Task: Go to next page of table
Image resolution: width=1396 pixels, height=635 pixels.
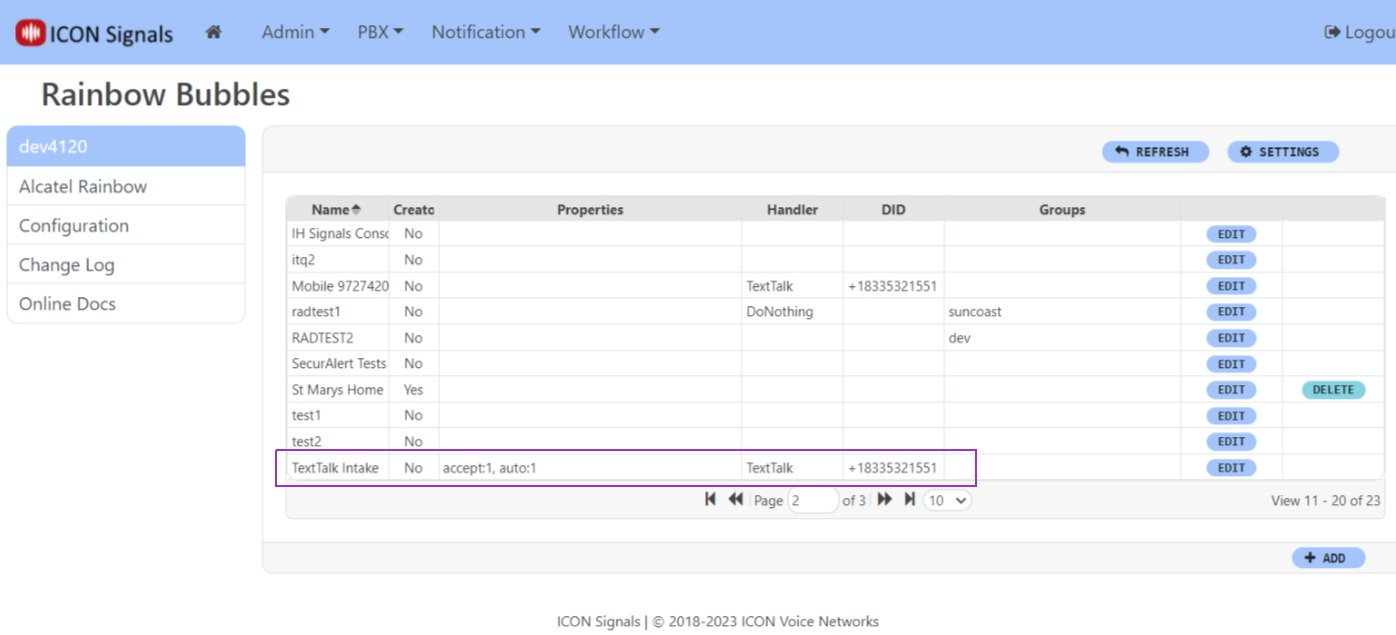Action: coord(885,500)
